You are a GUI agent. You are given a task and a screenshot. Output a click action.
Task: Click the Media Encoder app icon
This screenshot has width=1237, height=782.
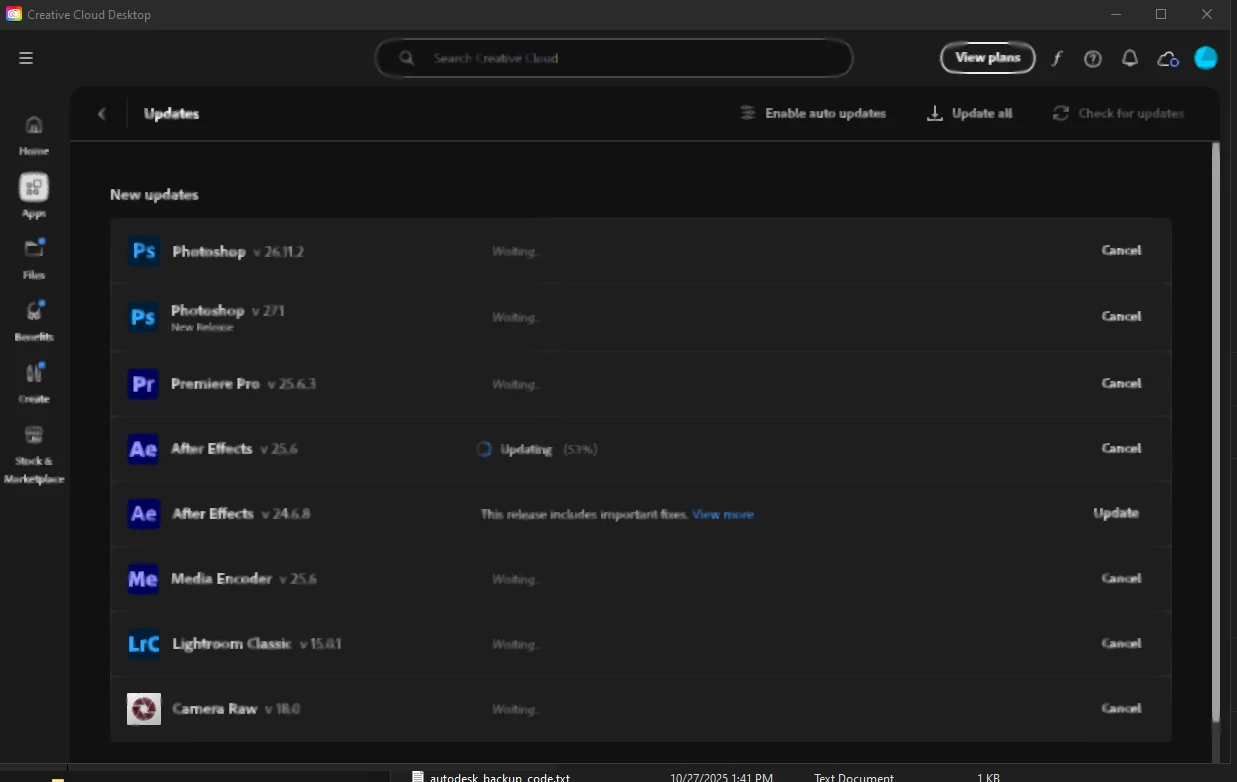pyautogui.click(x=144, y=579)
